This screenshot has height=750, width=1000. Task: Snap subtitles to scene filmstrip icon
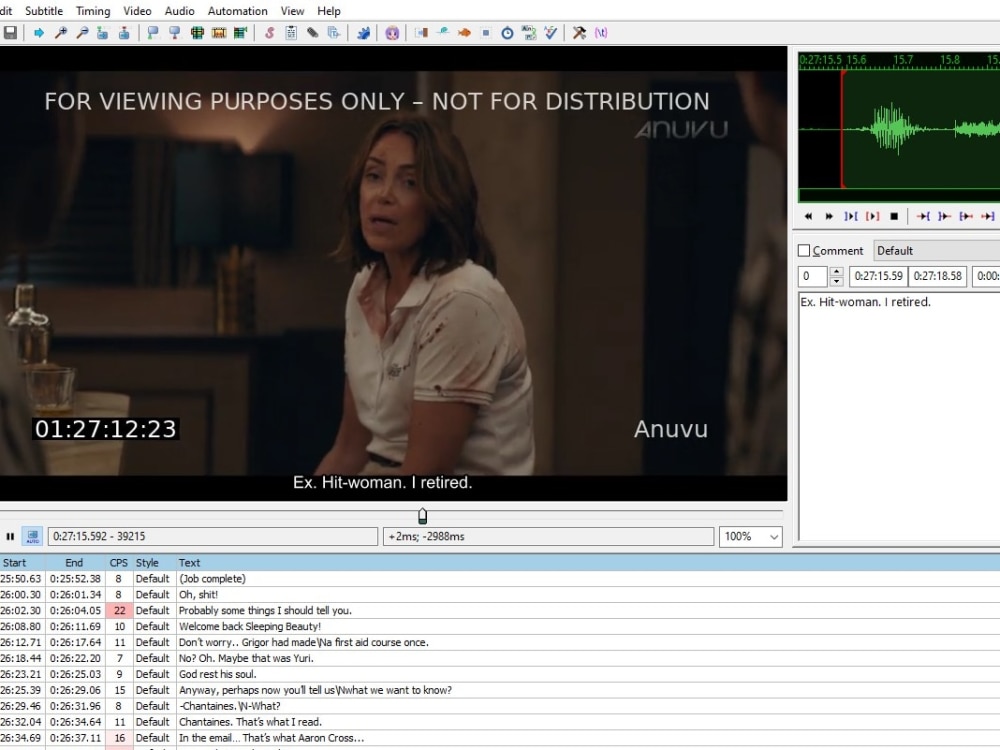[219, 33]
